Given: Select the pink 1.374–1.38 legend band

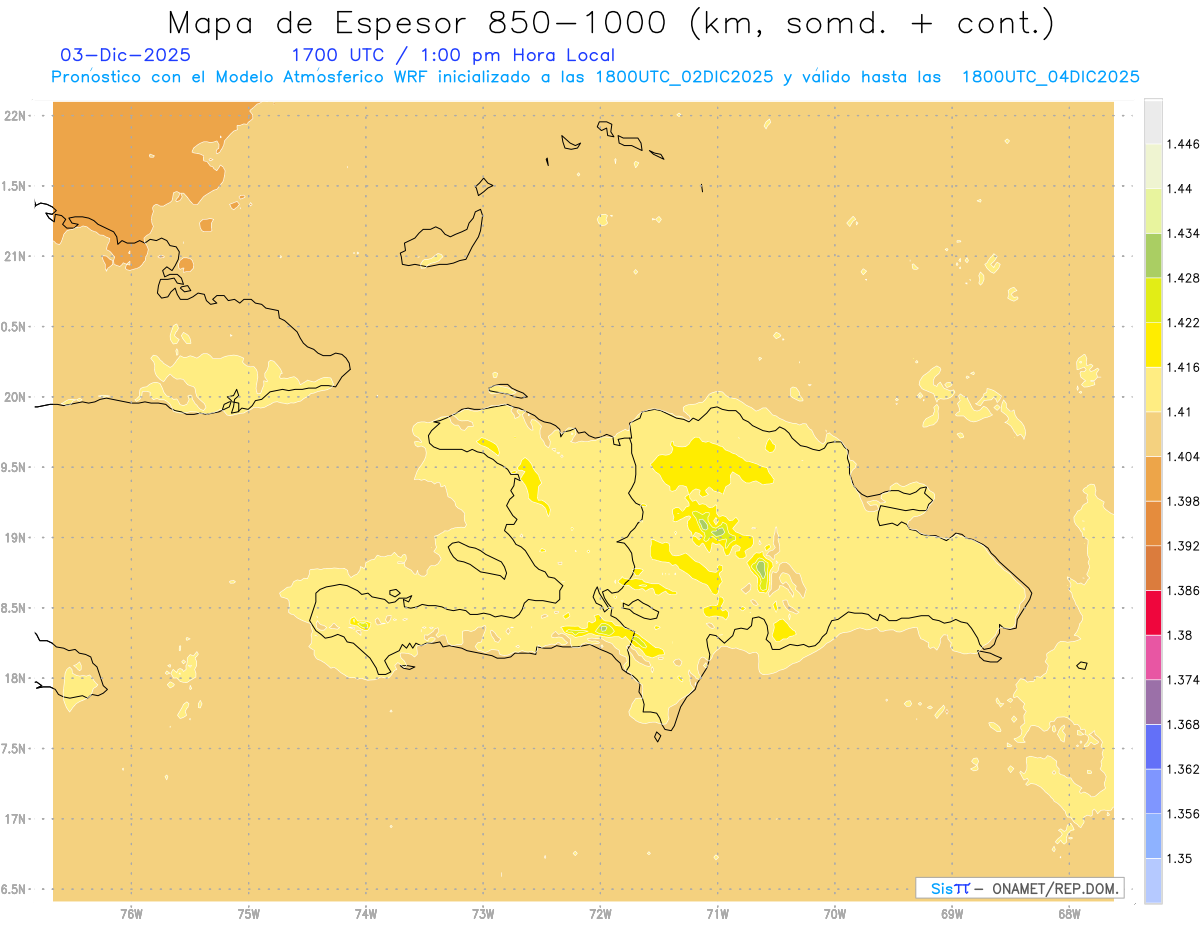Looking at the screenshot, I should click(x=1153, y=657).
